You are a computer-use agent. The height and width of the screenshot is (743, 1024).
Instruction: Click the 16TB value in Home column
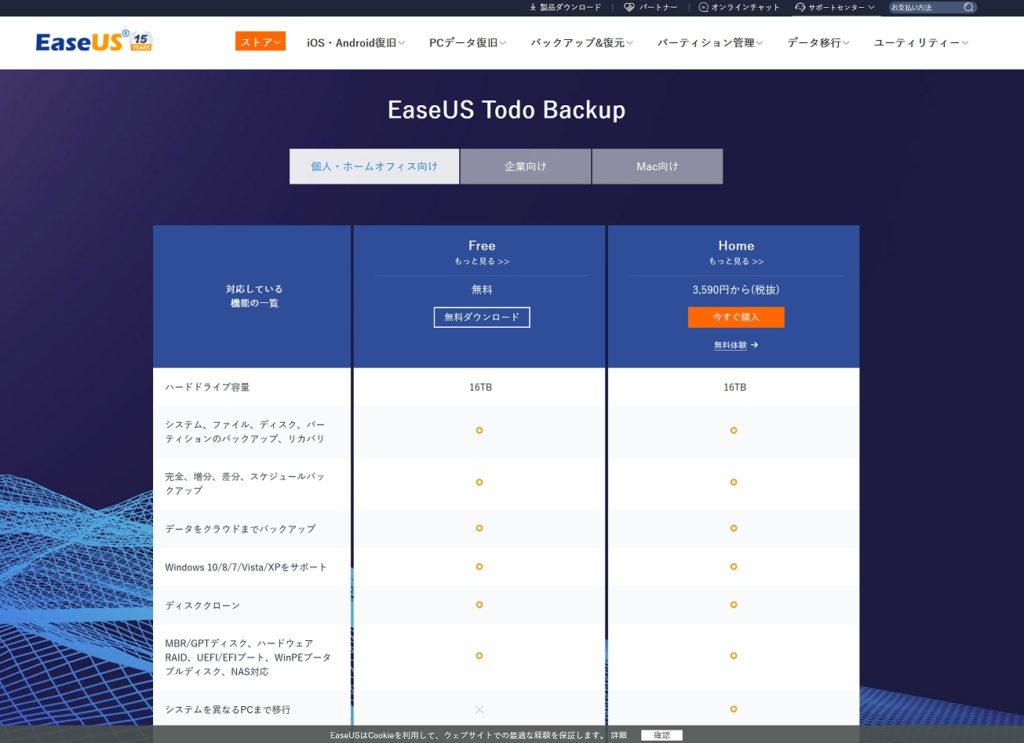click(735, 387)
